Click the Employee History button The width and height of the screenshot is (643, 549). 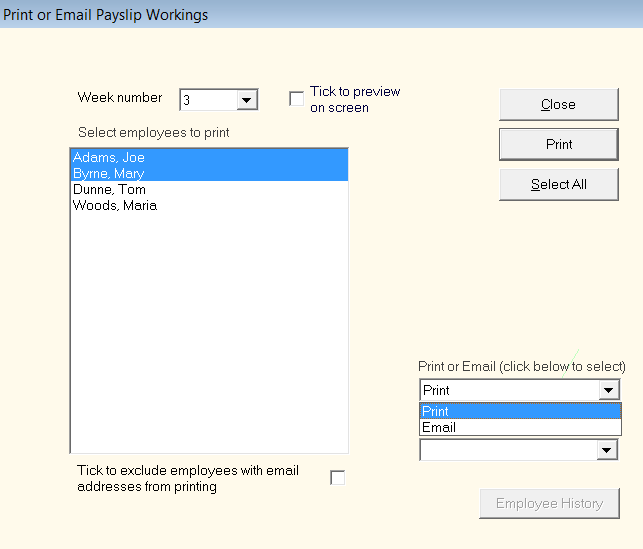(550, 503)
